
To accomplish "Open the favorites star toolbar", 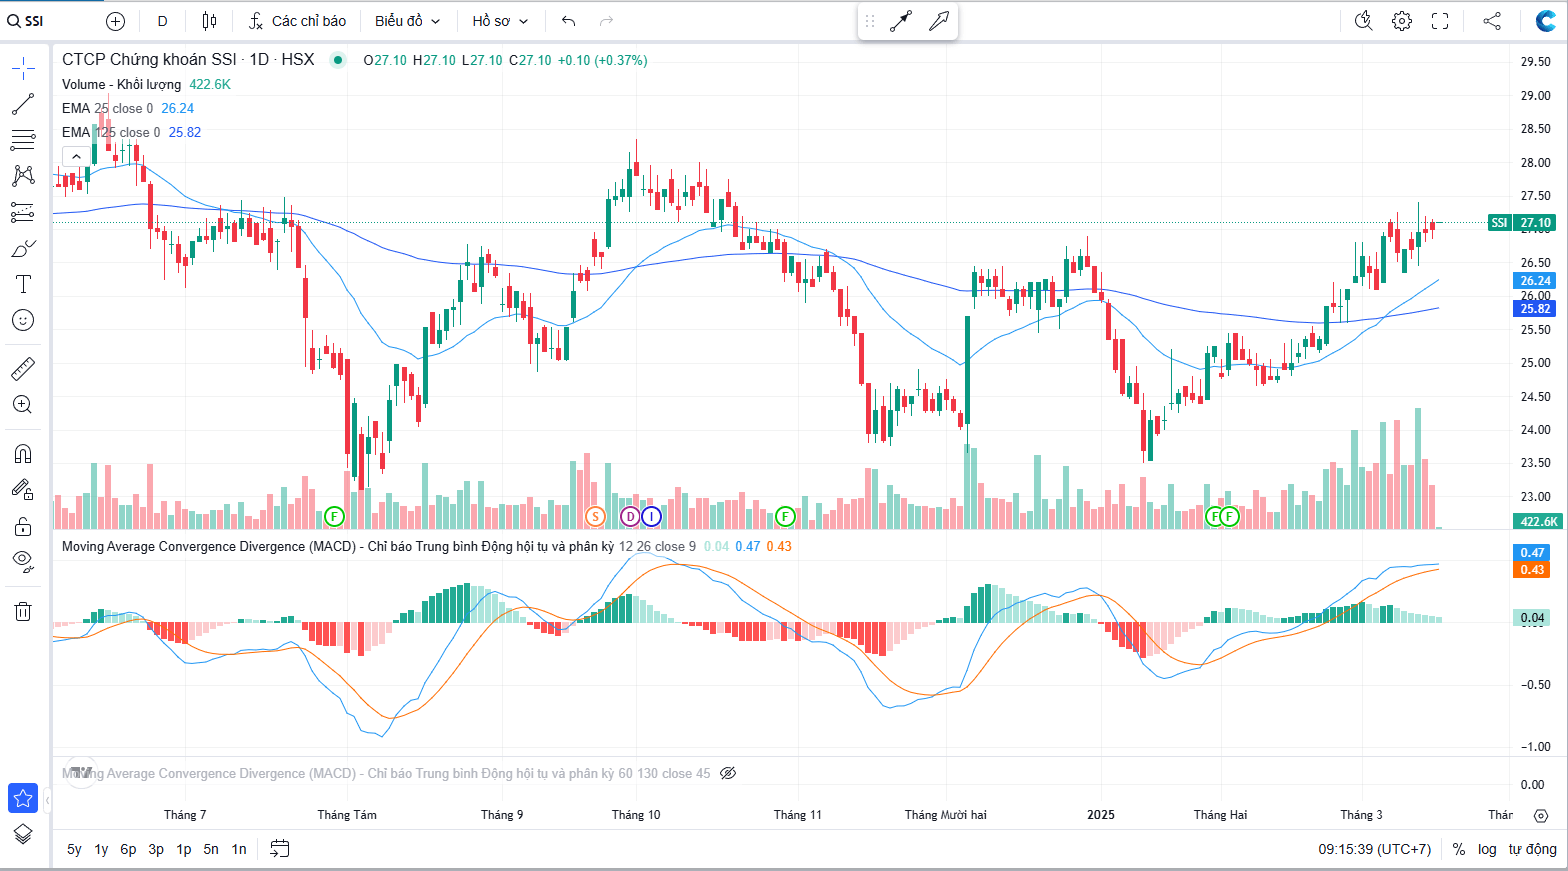I will pyautogui.click(x=23, y=798).
